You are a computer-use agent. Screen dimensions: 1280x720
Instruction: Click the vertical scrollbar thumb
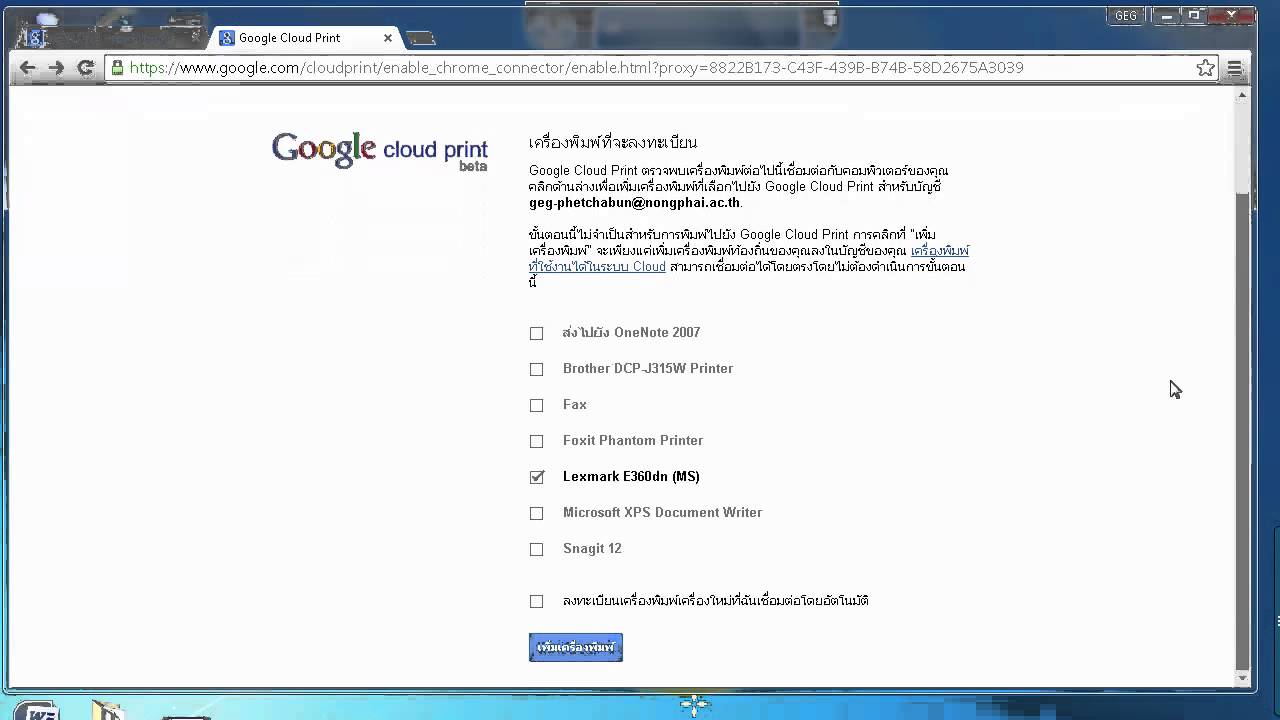[x=1242, y=430]
